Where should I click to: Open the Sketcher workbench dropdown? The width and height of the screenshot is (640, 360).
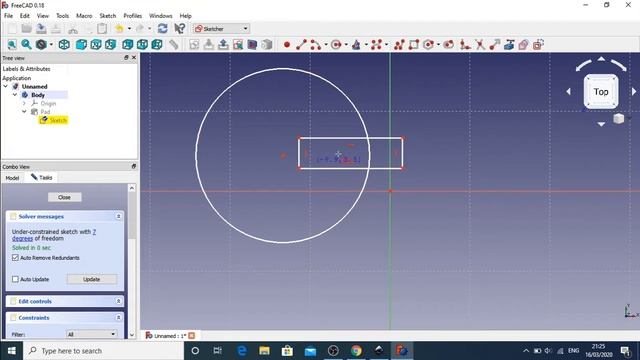pos(221,29)
